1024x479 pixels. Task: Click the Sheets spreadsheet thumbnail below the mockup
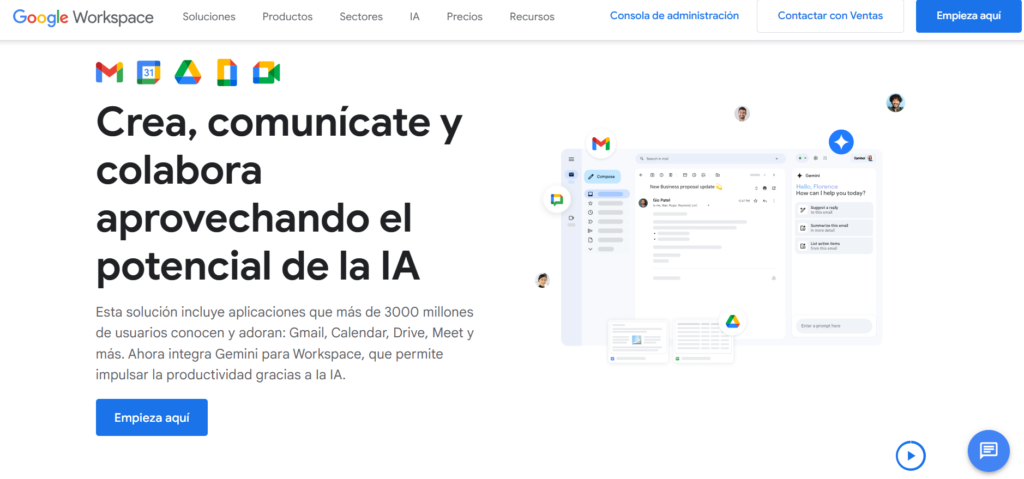[703, 341]
